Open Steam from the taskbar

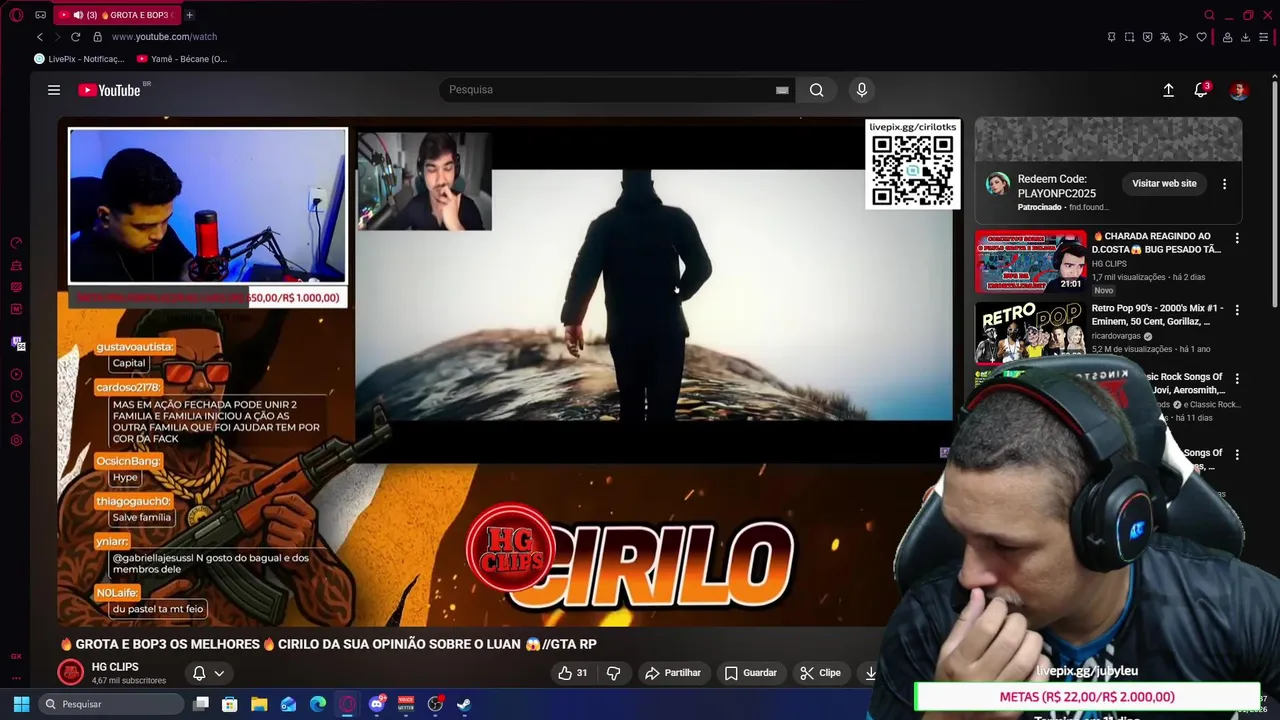(x=464, y=704)
